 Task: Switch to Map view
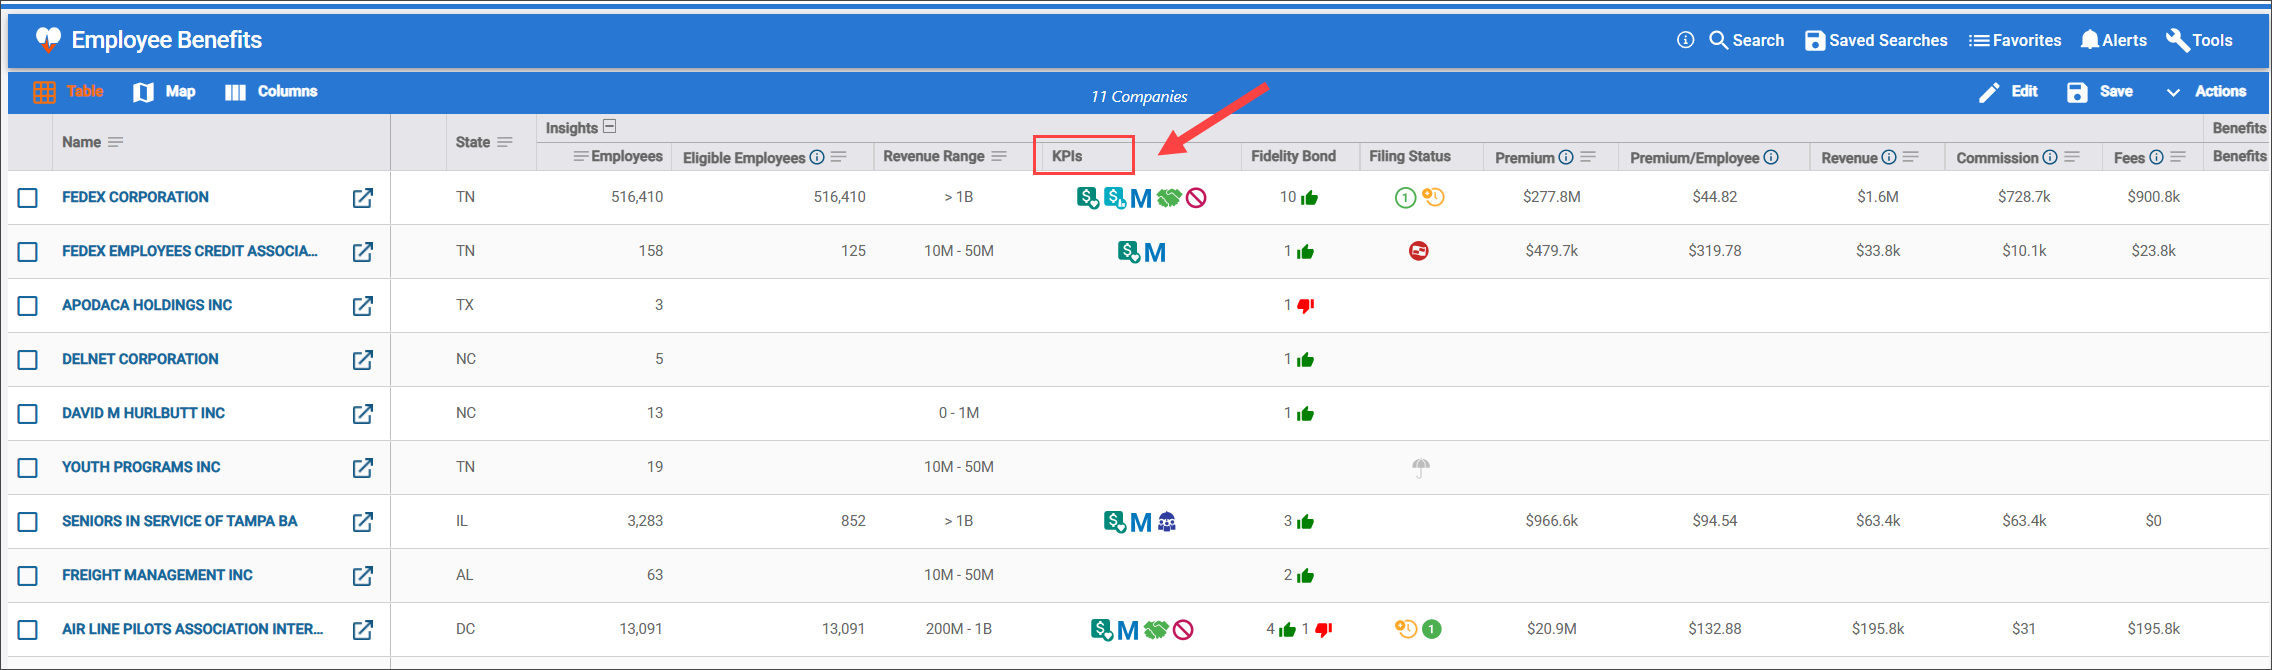(x=164, y=91)
